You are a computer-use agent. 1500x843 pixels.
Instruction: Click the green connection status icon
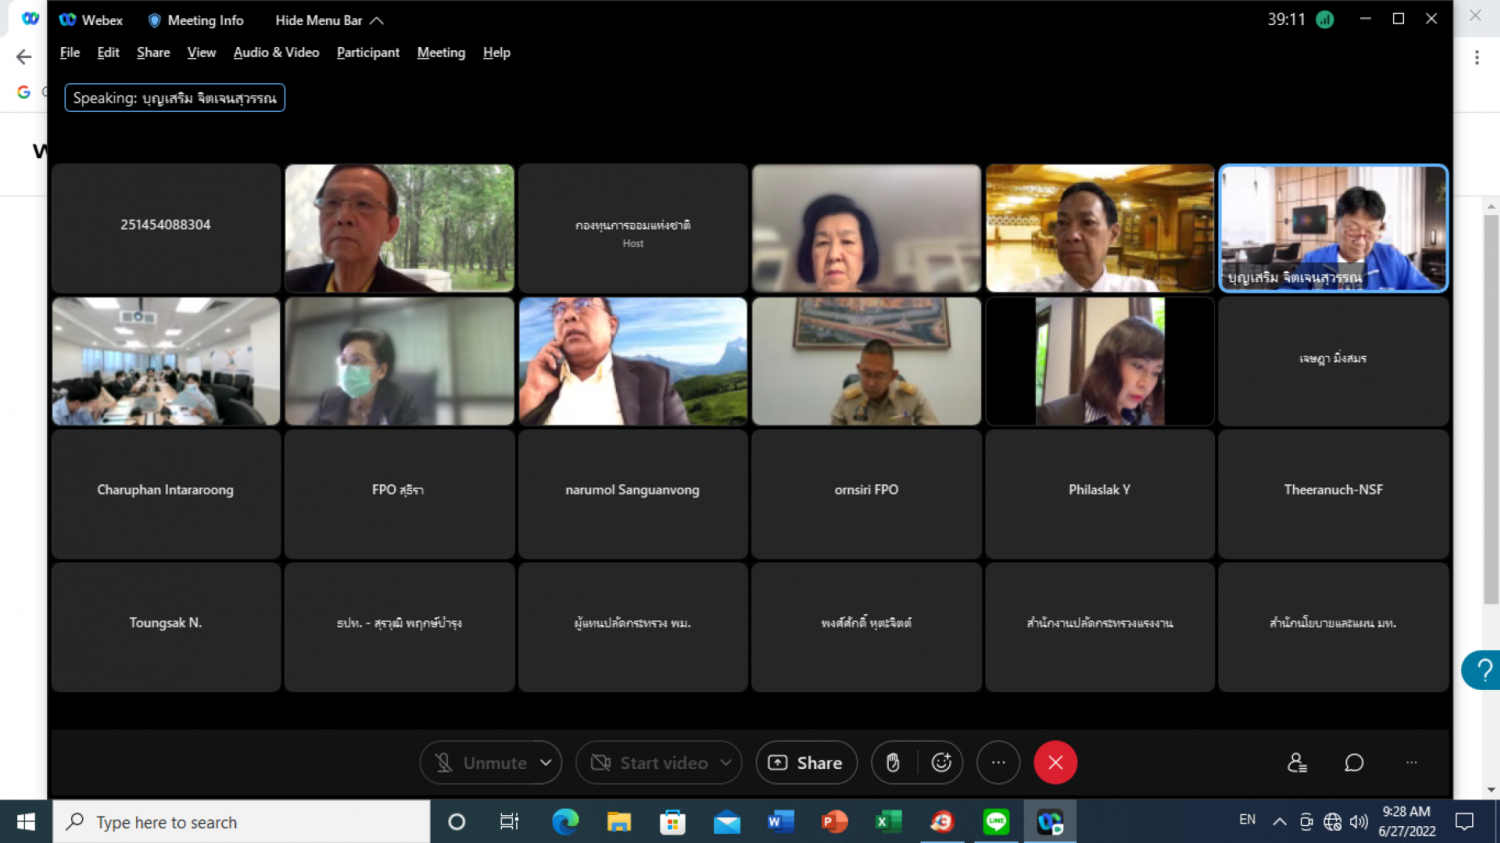[1325, 20]
